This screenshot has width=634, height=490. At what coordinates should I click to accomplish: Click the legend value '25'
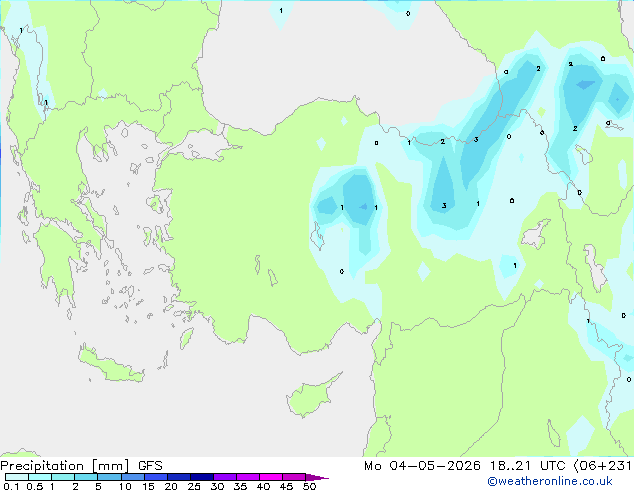tap(194, 486)
